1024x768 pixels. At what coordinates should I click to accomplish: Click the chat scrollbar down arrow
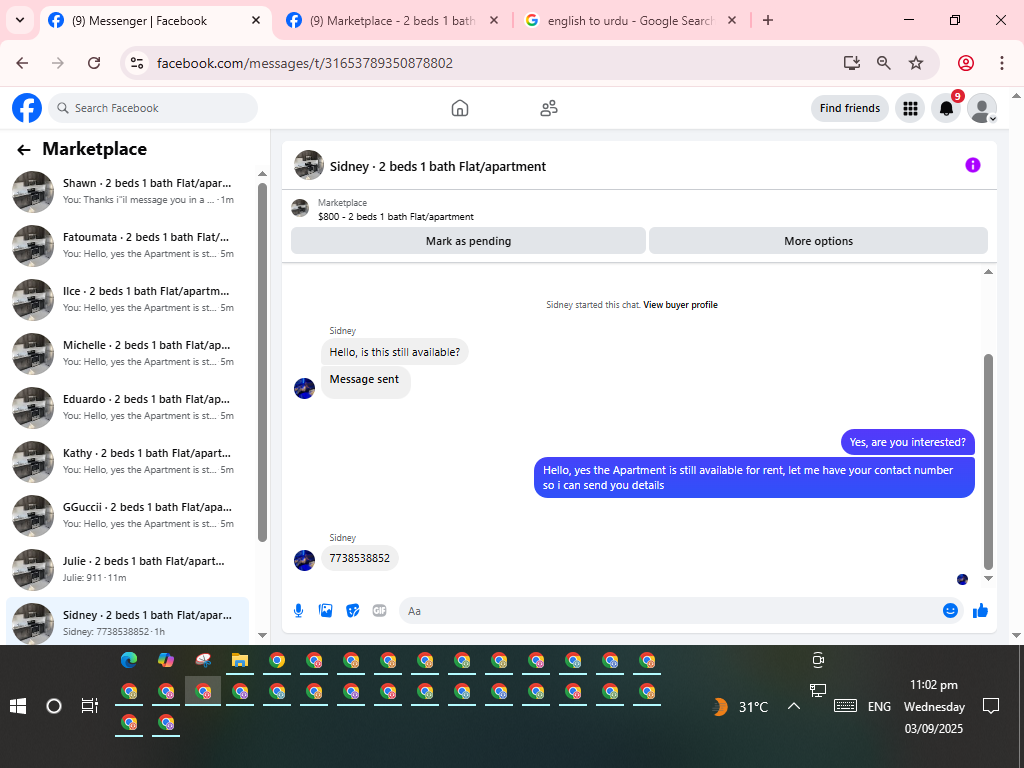pyautogui.click(x=988, y=578)
